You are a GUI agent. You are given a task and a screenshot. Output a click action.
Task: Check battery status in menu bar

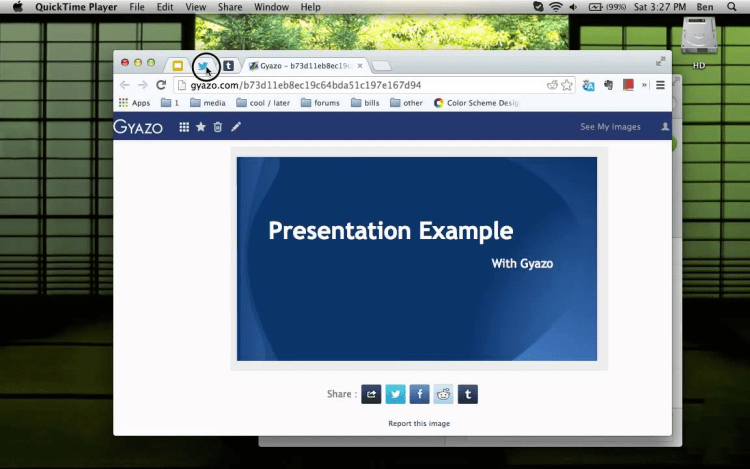[607, 7]
